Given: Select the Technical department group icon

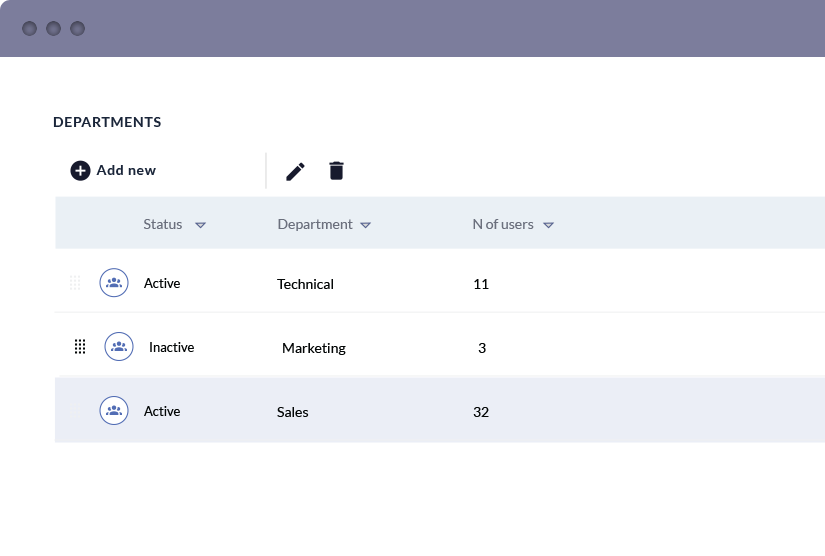Looking at the screenshot, I should pos(114,282).
